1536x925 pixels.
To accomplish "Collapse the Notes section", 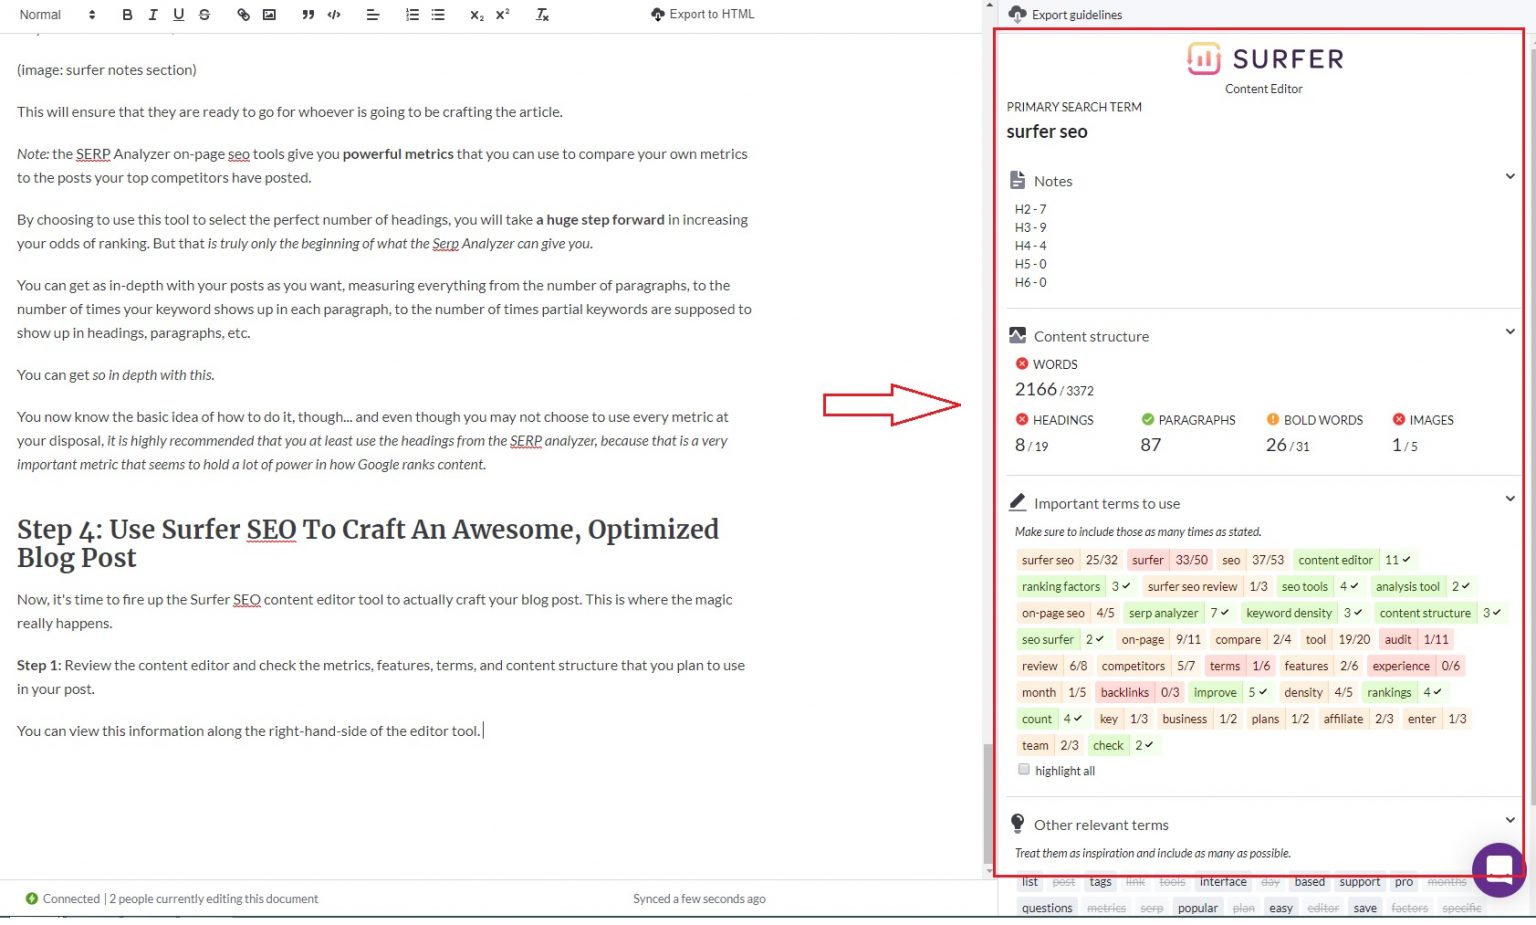I will tap(1509, 177).
